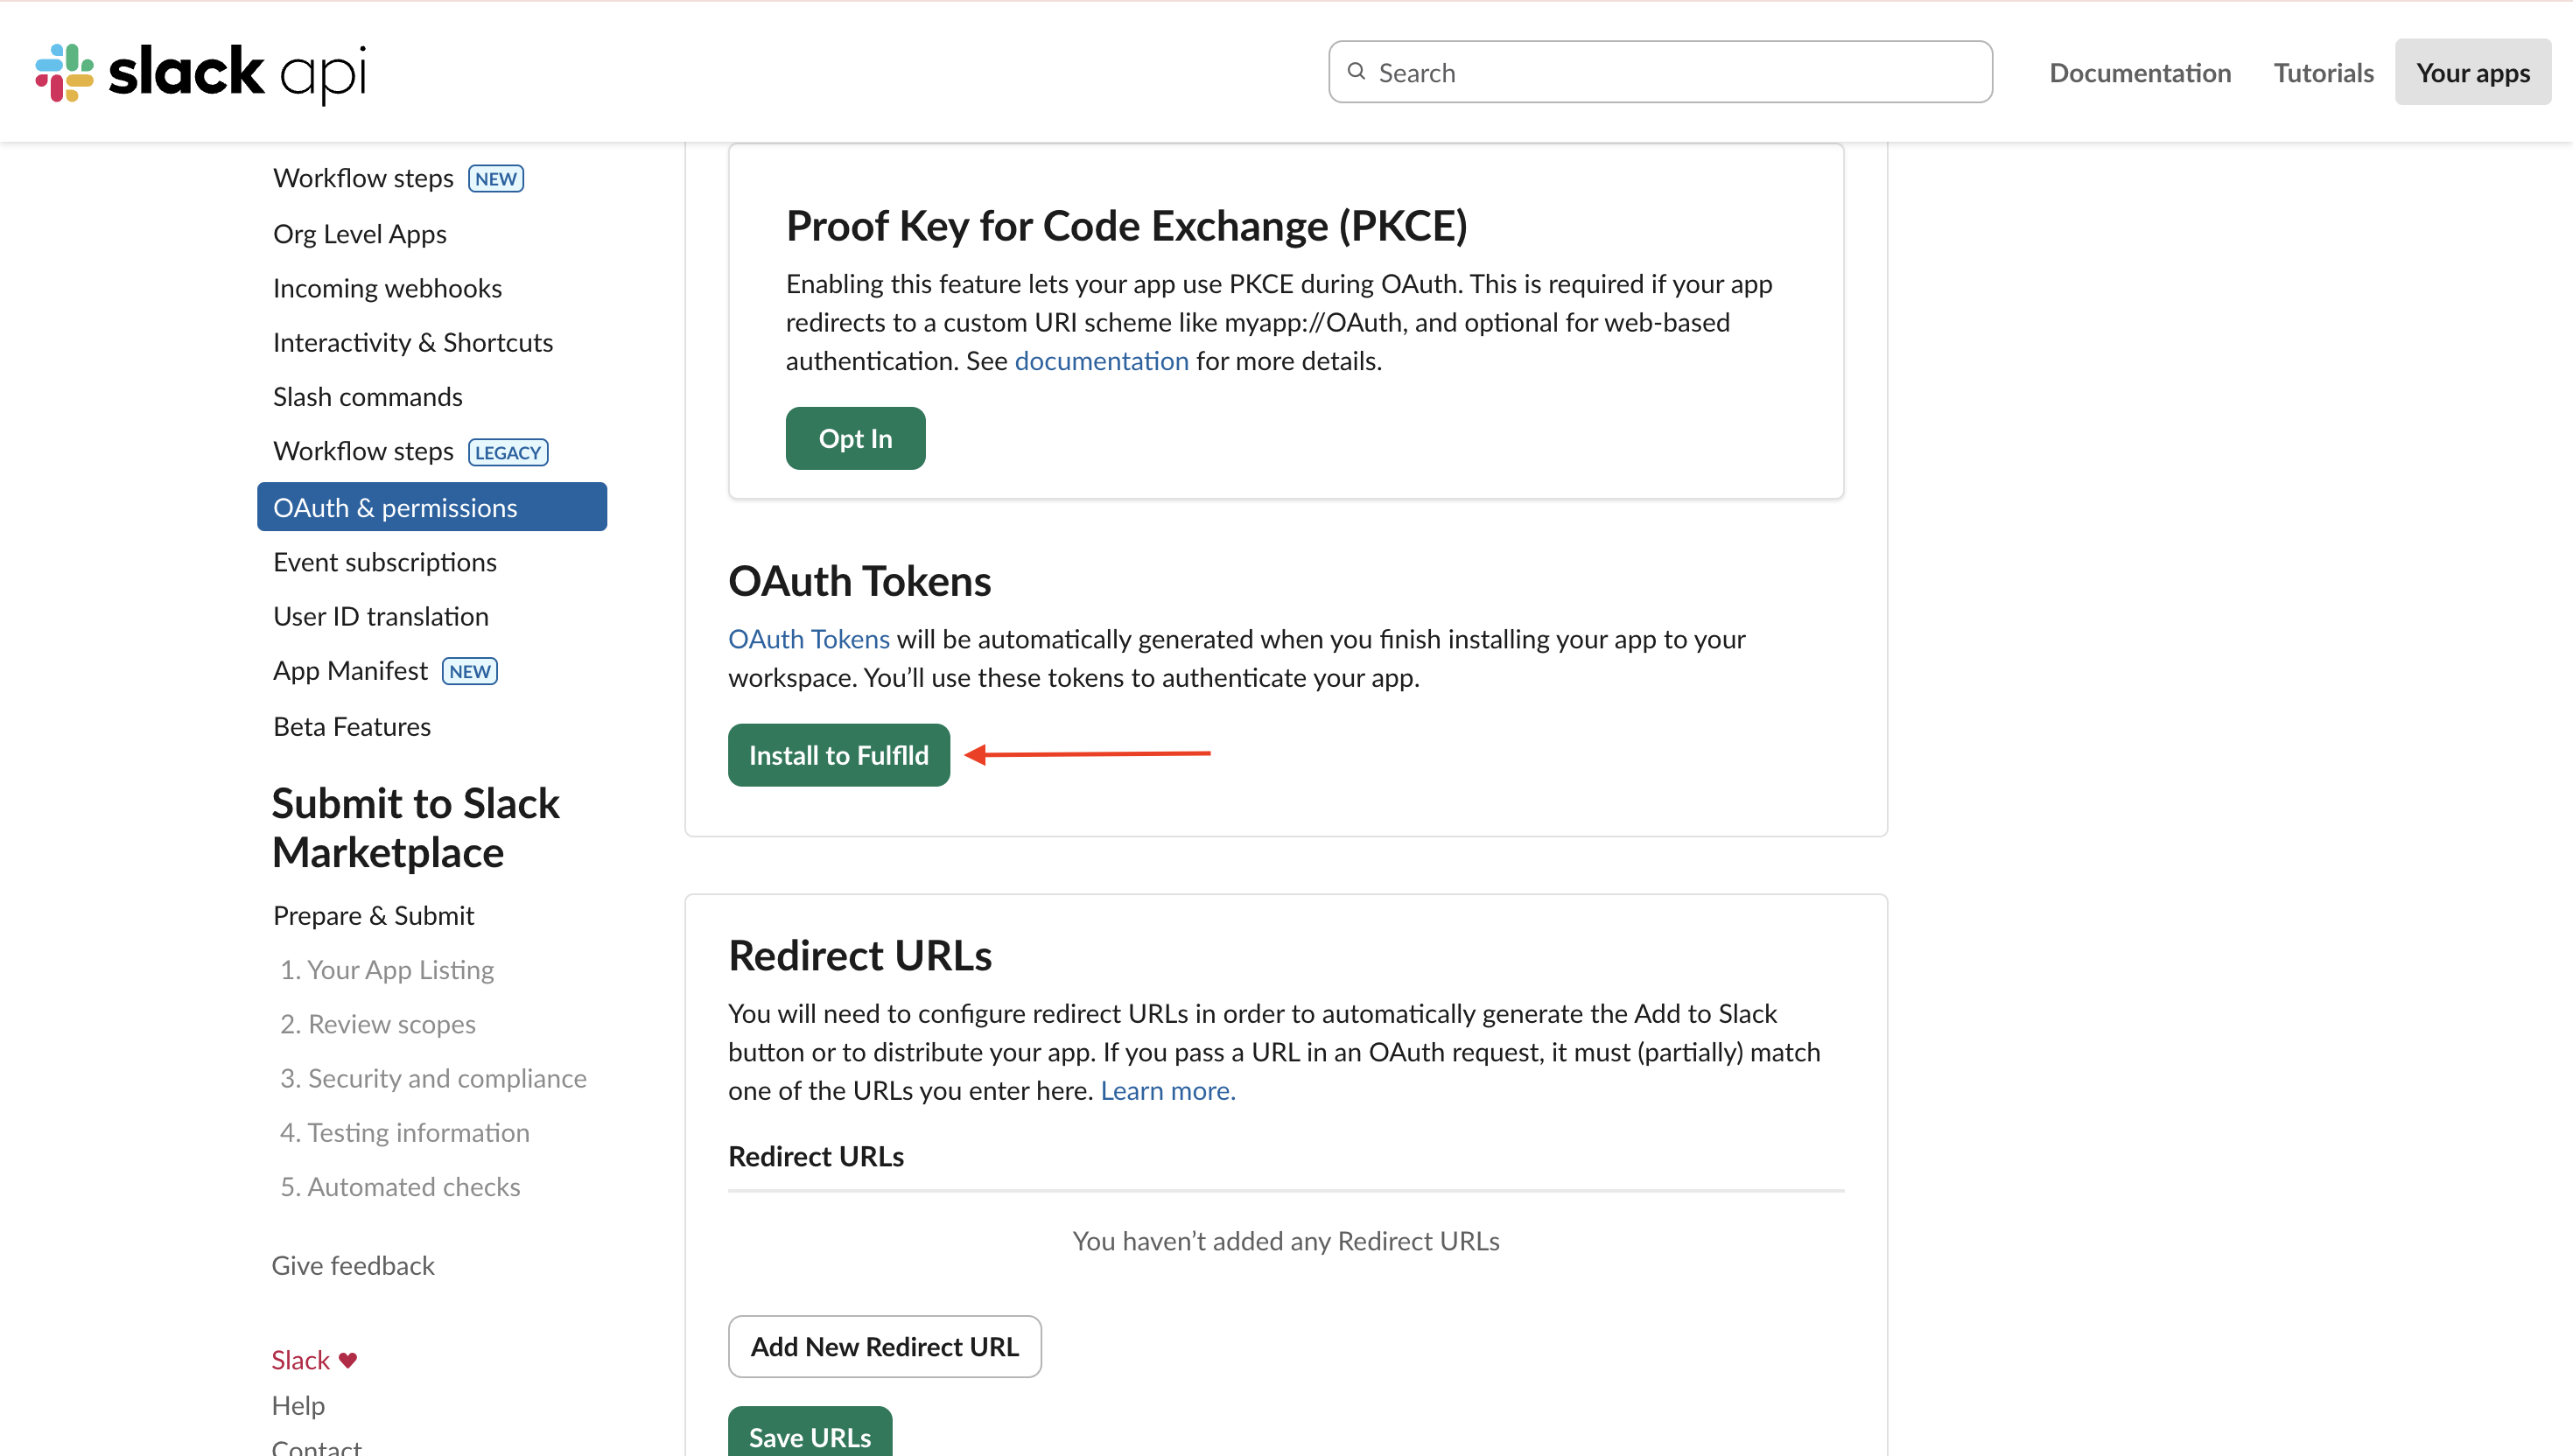Click the search magnifier icon
The height and width of the screenshot is (1456, 2573).
click(1356, 72)
